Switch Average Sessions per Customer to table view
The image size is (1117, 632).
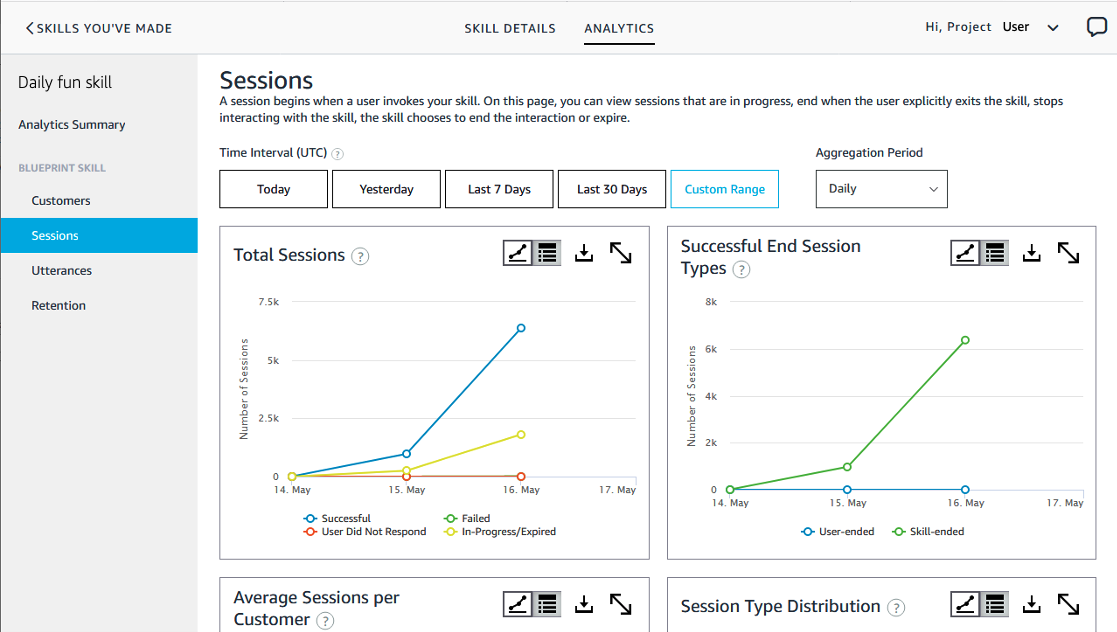[545, 604]
